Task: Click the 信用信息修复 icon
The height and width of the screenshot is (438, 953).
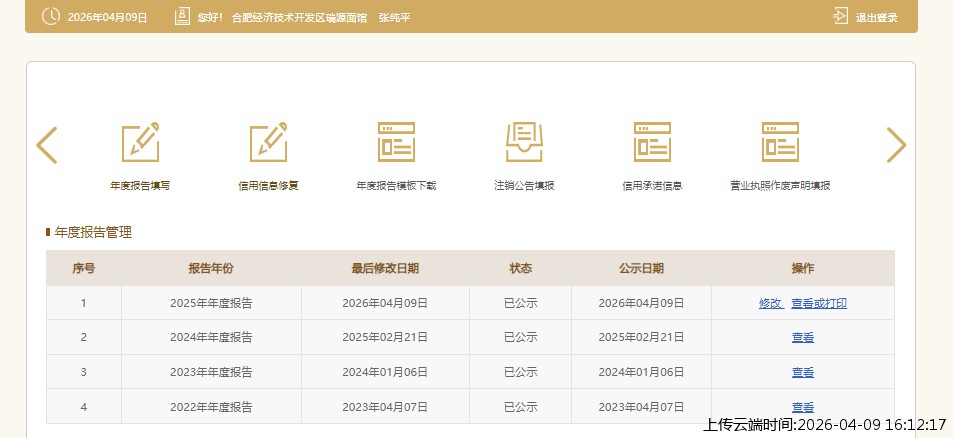Action: pyautogui.click(x=268, y=143)
